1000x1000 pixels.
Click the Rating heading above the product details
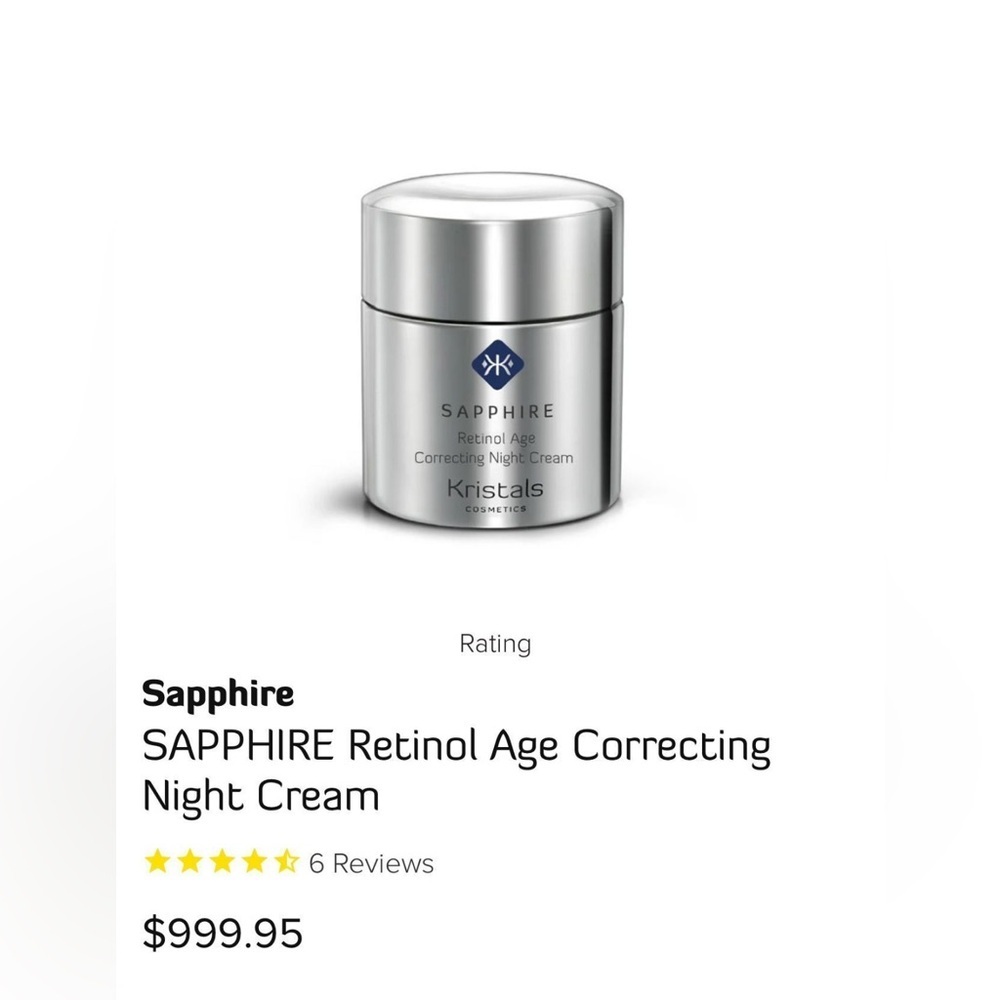click(x=497, y=644)
